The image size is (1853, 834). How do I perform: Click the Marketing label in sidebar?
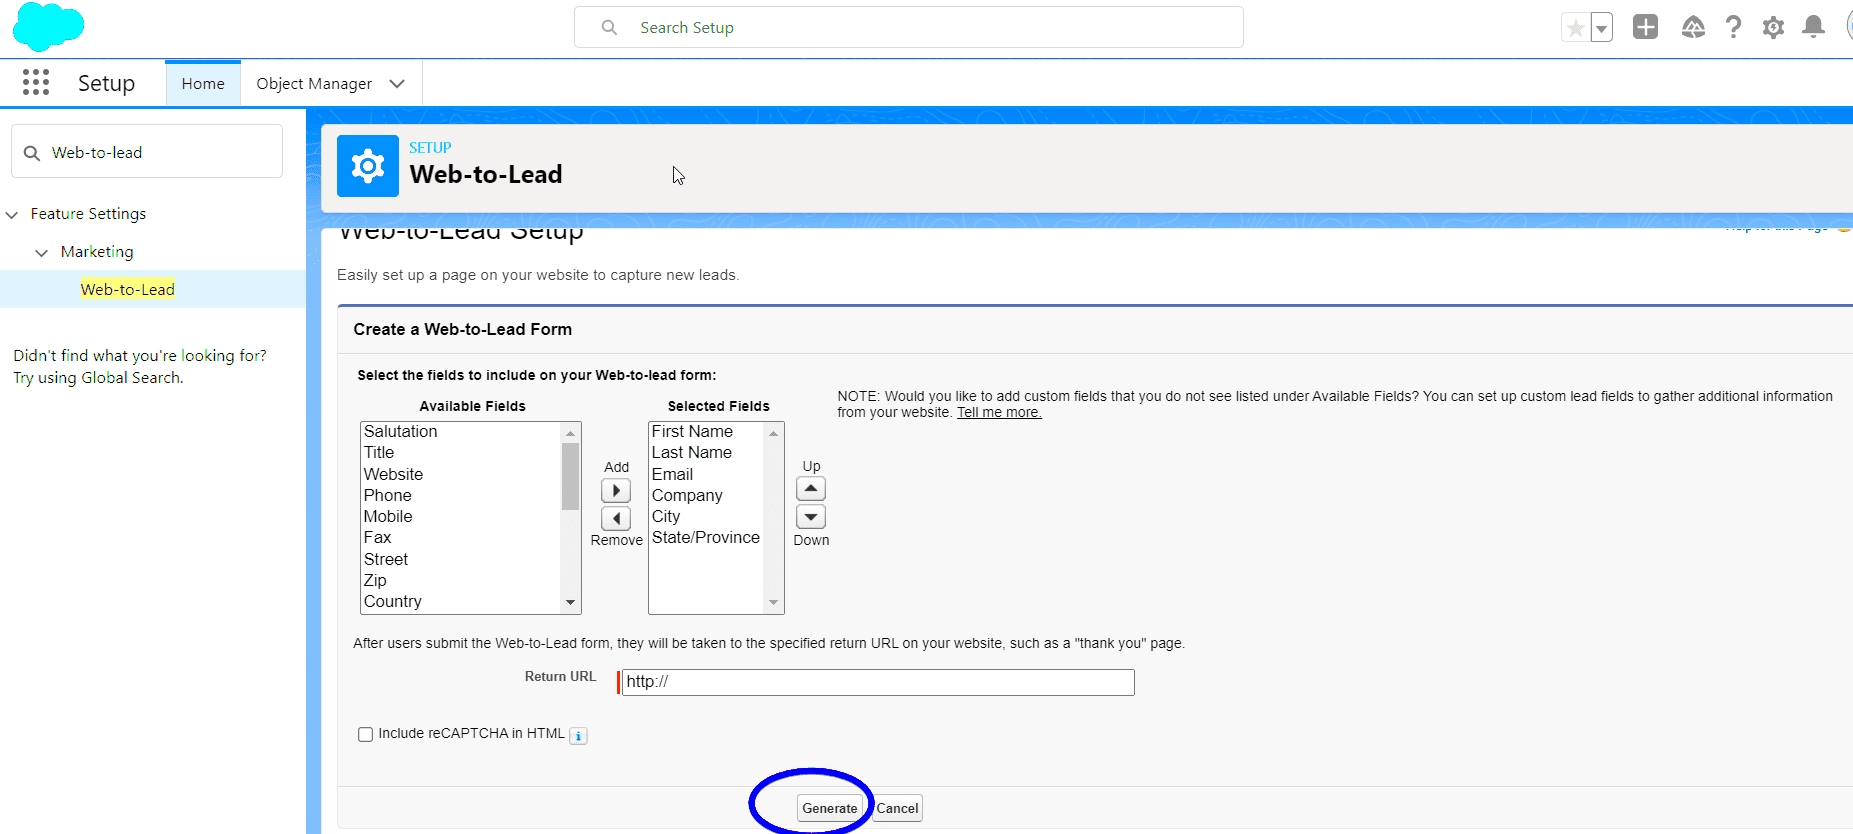pyautogui.click(x=97, y=252)
